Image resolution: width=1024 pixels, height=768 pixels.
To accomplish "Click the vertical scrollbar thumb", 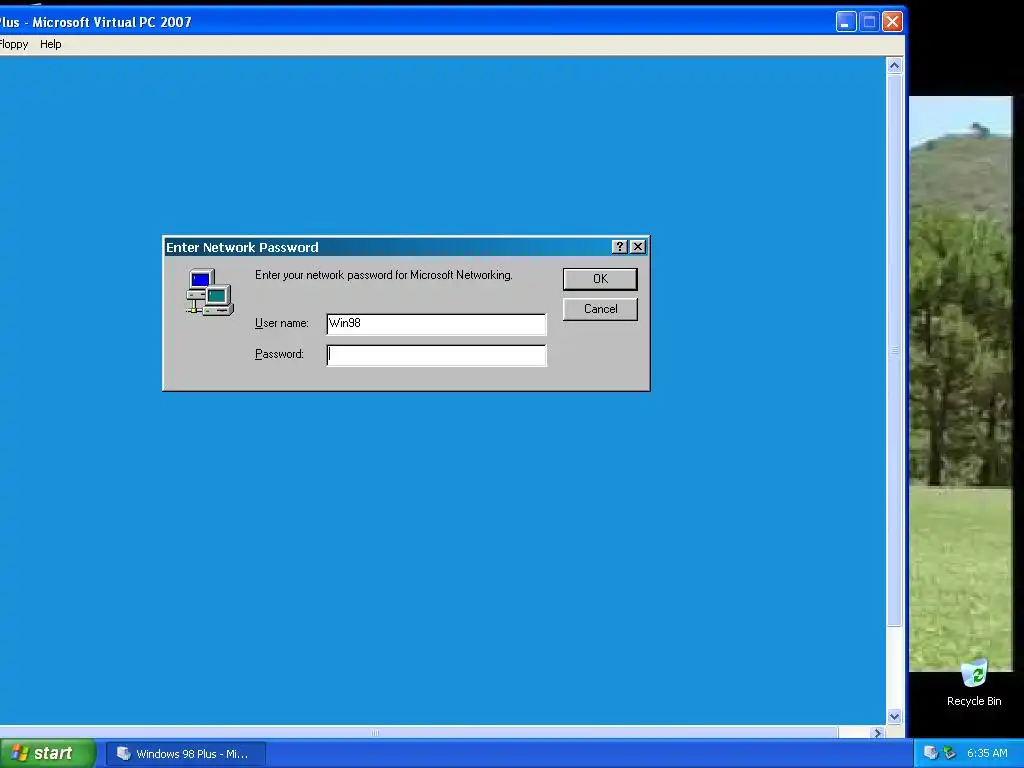I will click(894, 350).
